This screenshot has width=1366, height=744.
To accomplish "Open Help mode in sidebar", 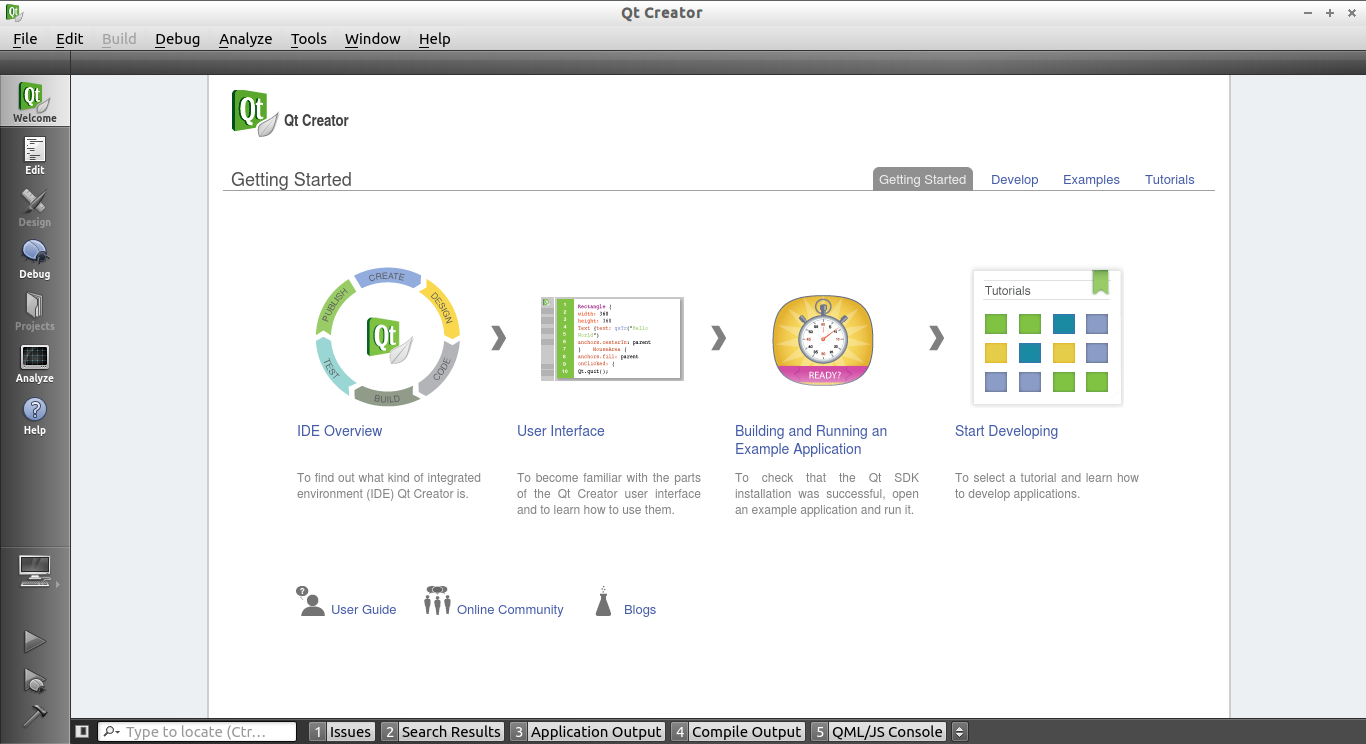I will click(x=35, y=414).
